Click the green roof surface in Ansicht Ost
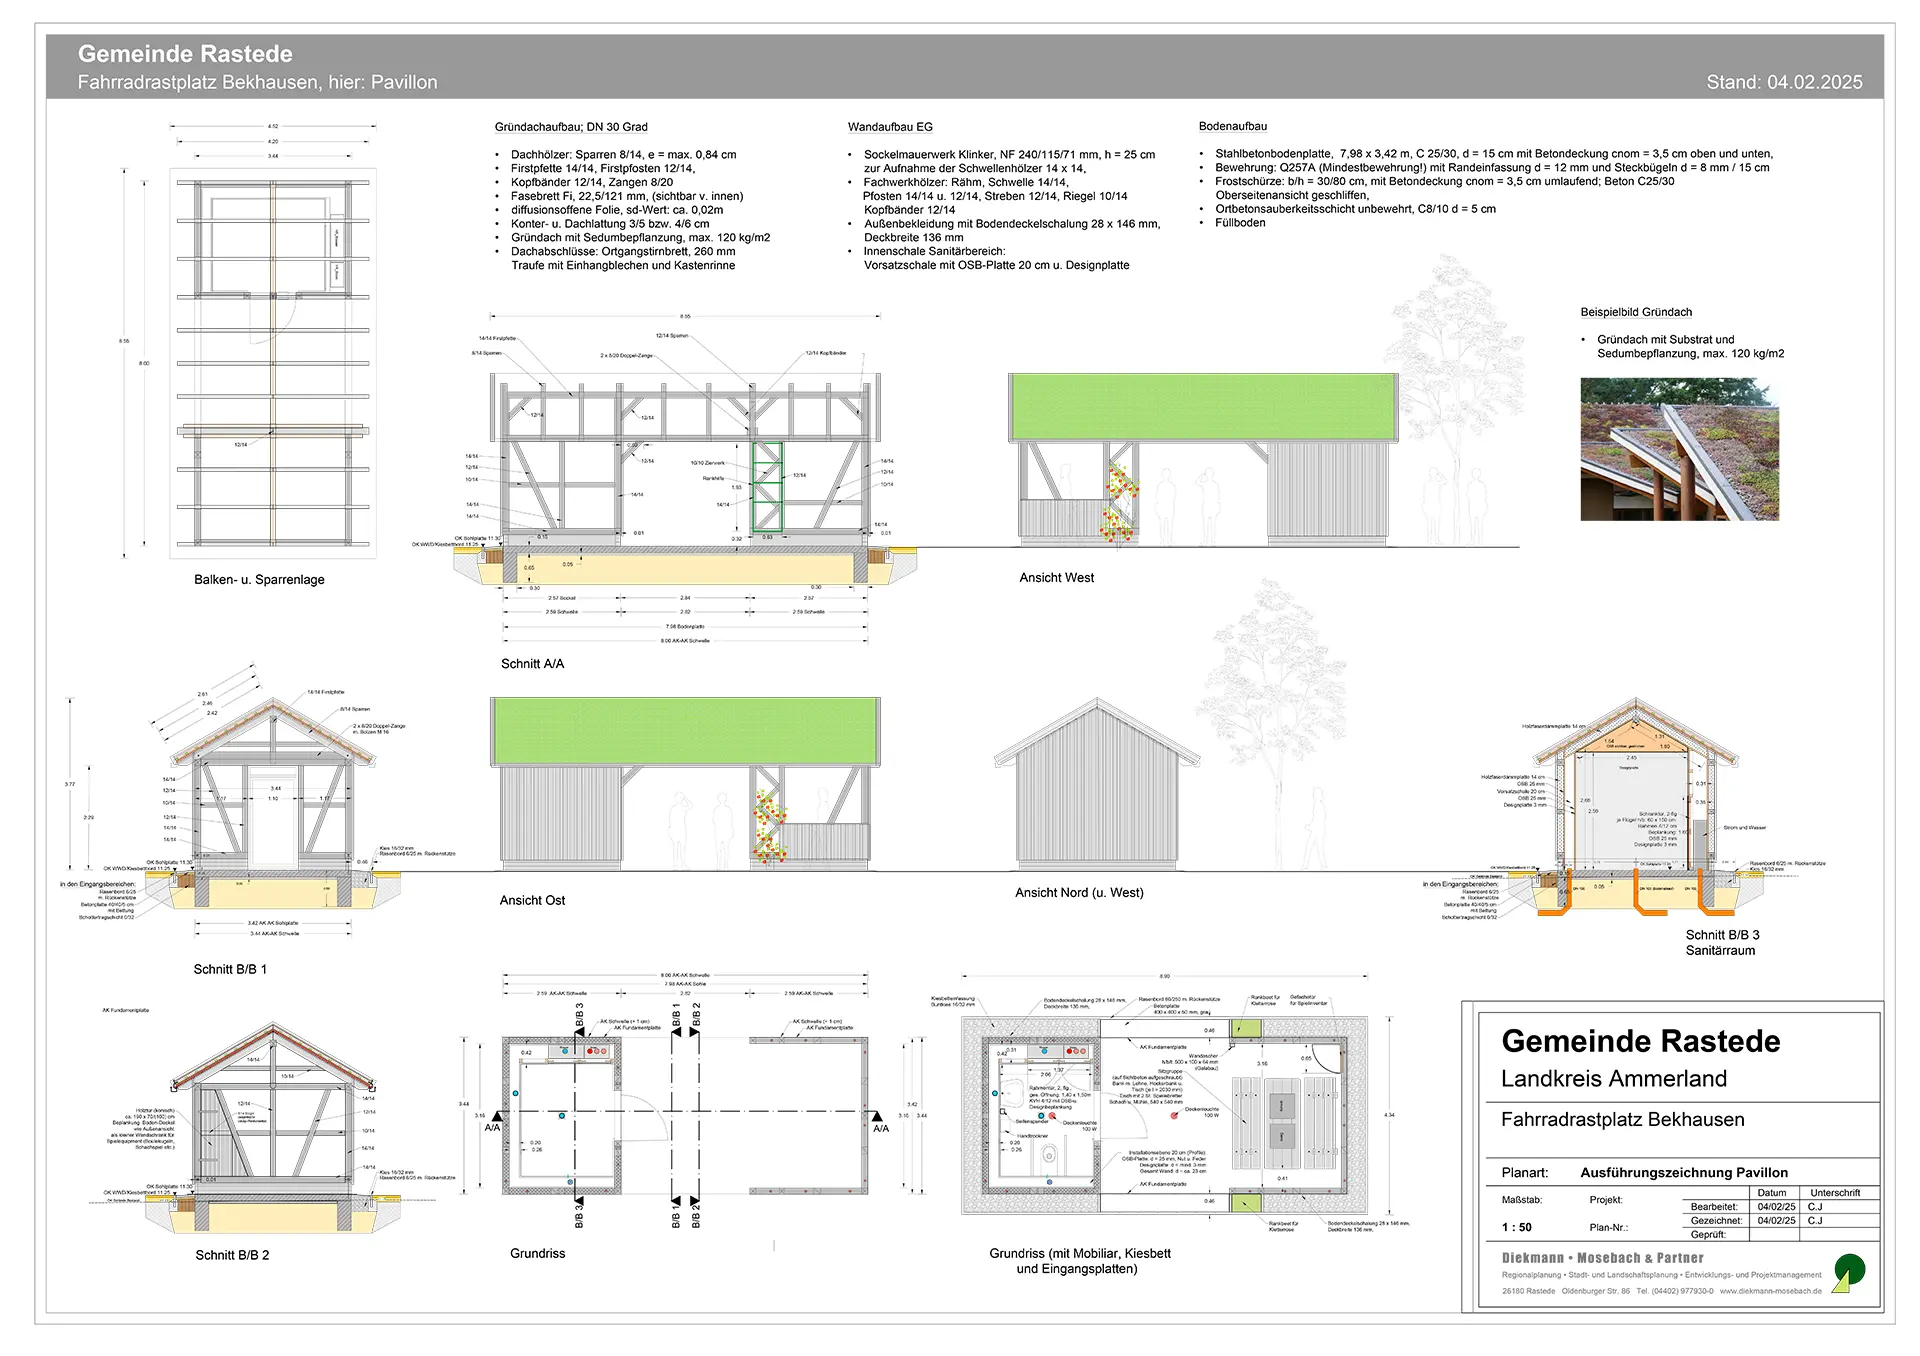Viewport: 1920px width, 1356px height. (x=685, y=731)
